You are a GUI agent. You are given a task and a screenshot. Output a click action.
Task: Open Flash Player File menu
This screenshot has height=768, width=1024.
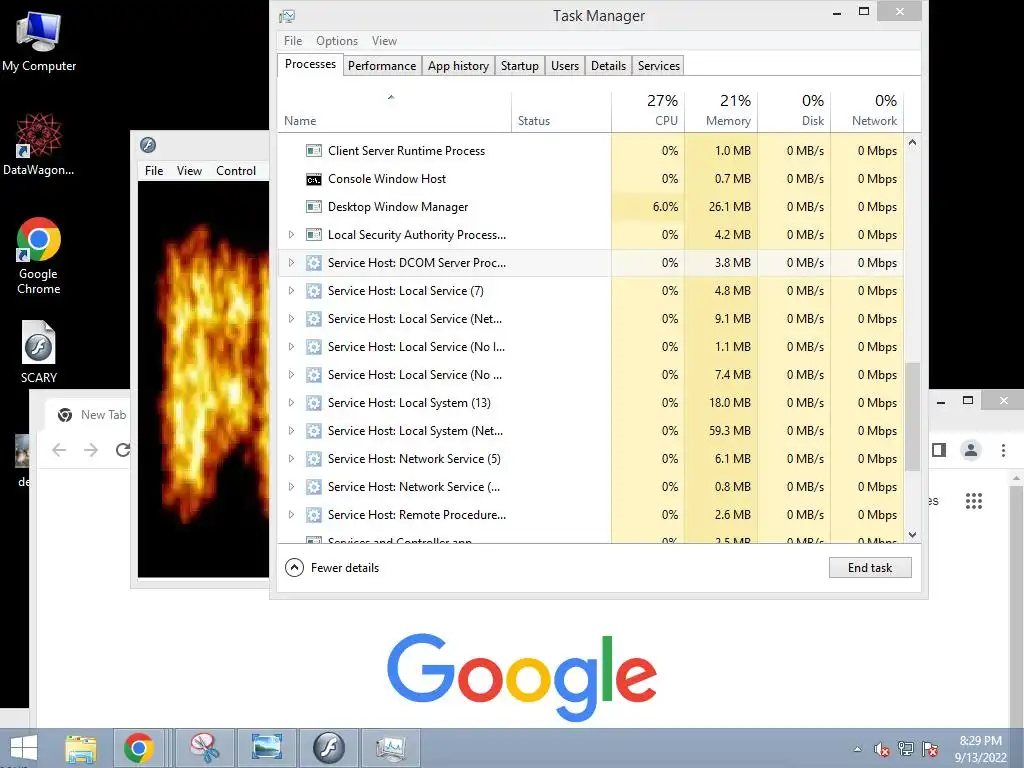pyautogui.click(x=154, y=171)
